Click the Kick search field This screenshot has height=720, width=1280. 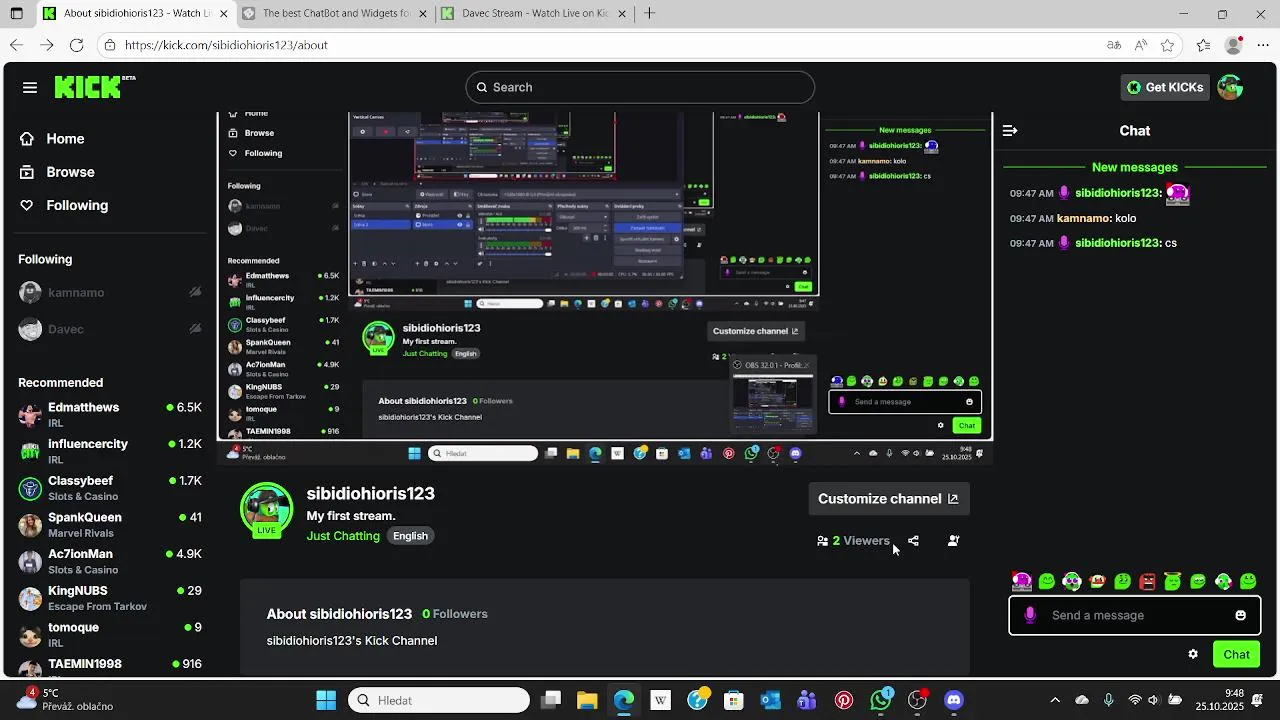pyautogui.click(x=640, y=87)
